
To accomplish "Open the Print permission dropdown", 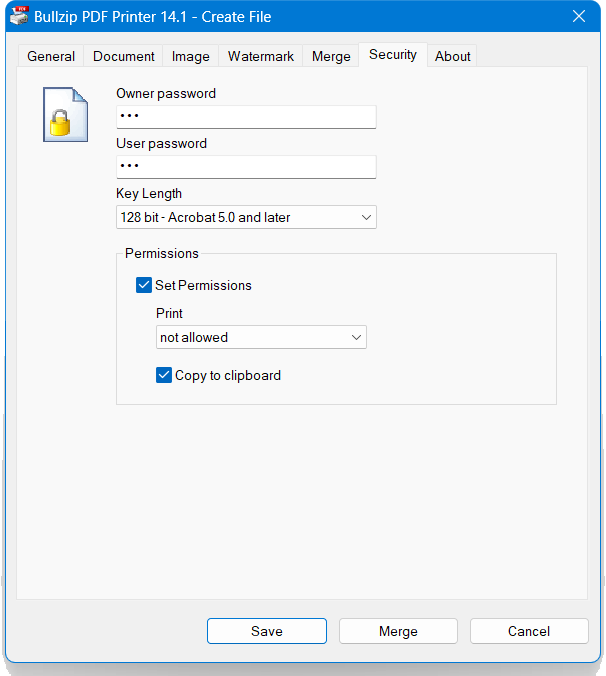I will [261, 337].
